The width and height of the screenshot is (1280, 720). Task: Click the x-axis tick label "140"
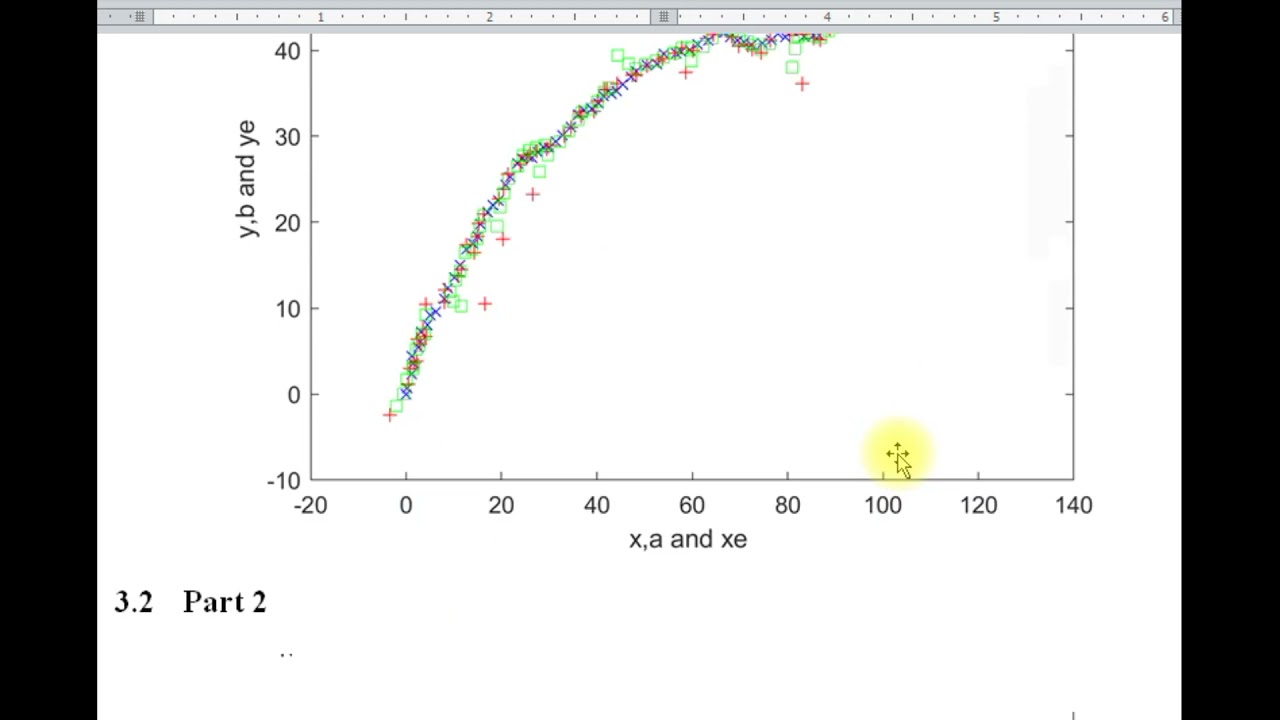coord(1074,506)
